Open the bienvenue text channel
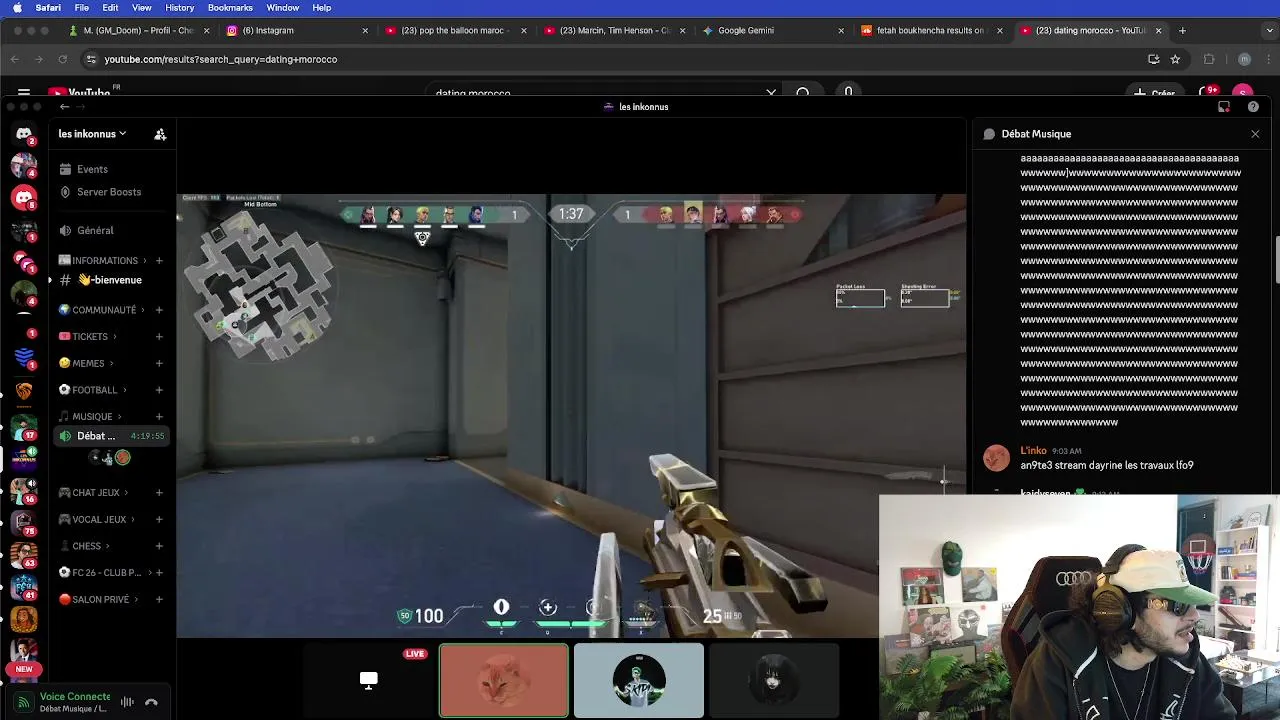1280x720 pixels. (x=112, y=280)
